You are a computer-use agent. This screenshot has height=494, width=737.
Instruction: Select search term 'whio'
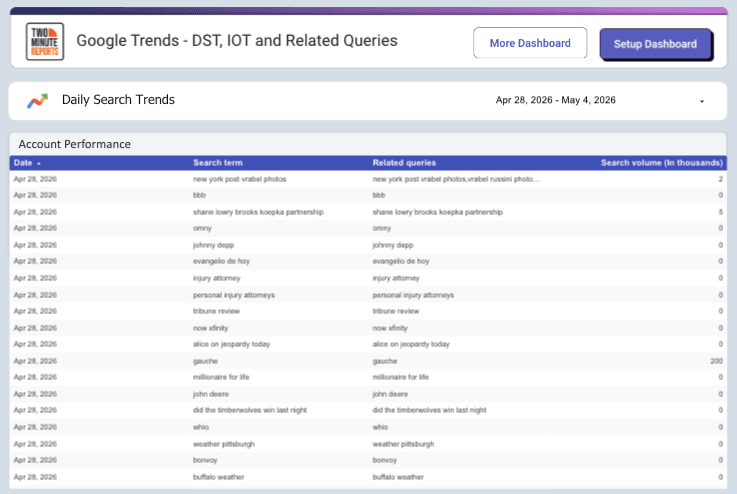pyautogui.click(x=201, y=426)
